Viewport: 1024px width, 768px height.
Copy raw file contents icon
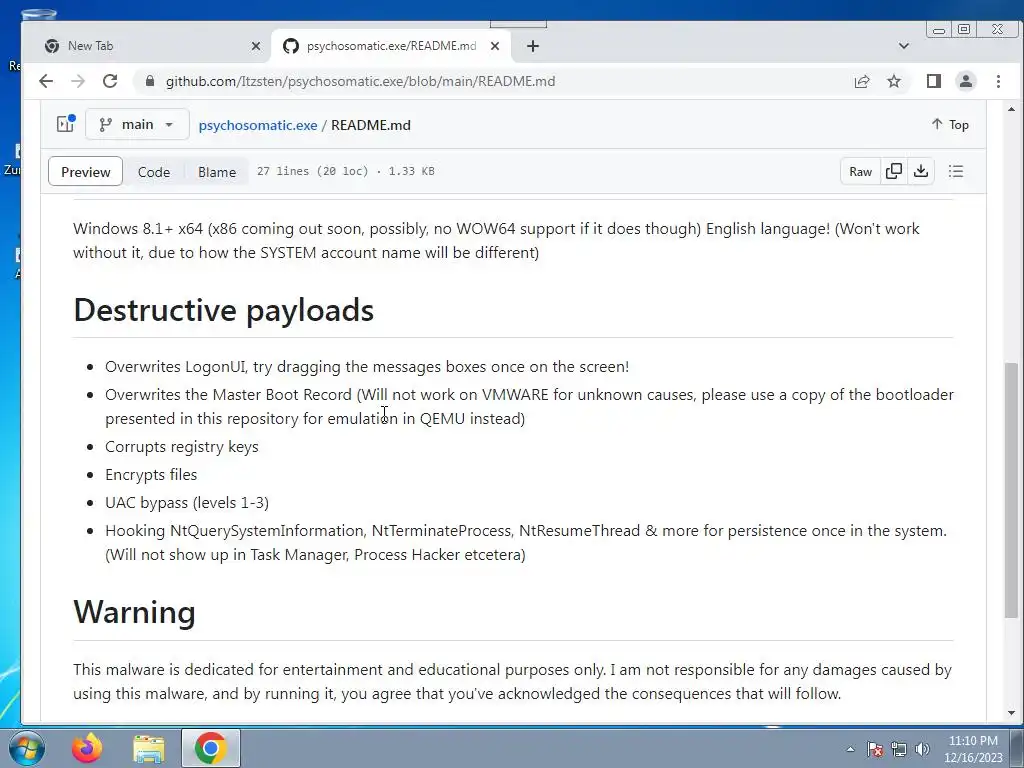(894, 171)
